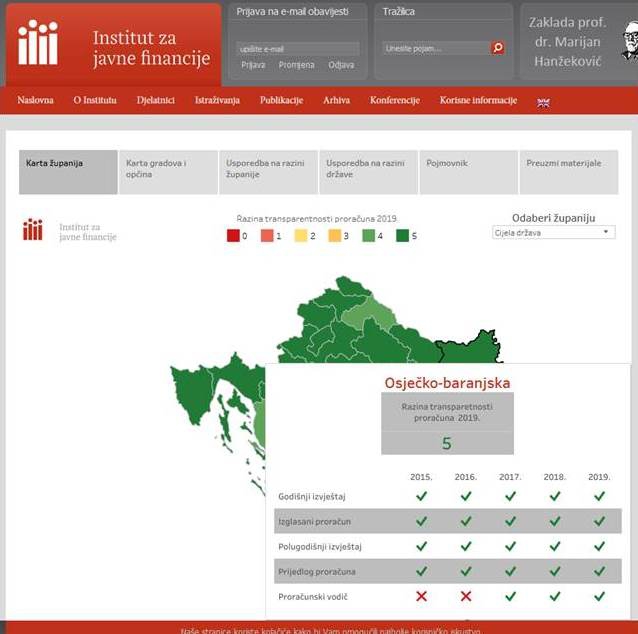Select the dark red level 0 legend swatch
638x634 pixels.
click(233, 236)
